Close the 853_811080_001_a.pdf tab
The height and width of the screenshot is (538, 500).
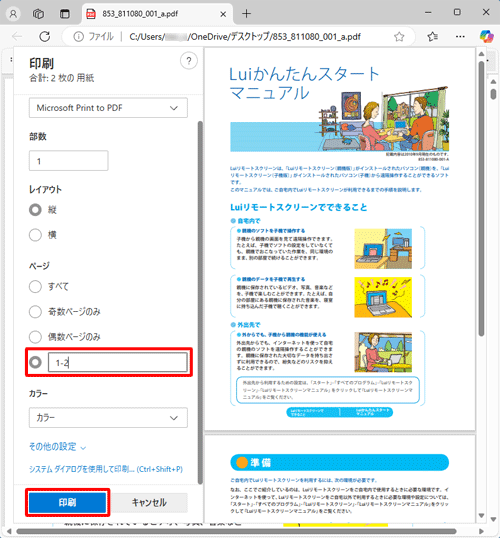[223, 14]
